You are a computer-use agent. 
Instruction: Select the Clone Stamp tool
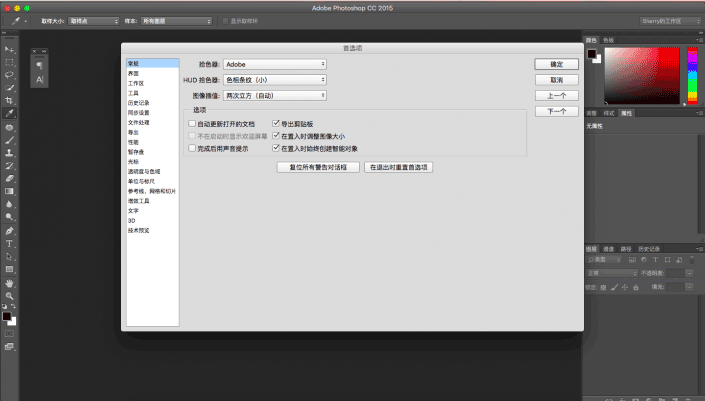9,153
